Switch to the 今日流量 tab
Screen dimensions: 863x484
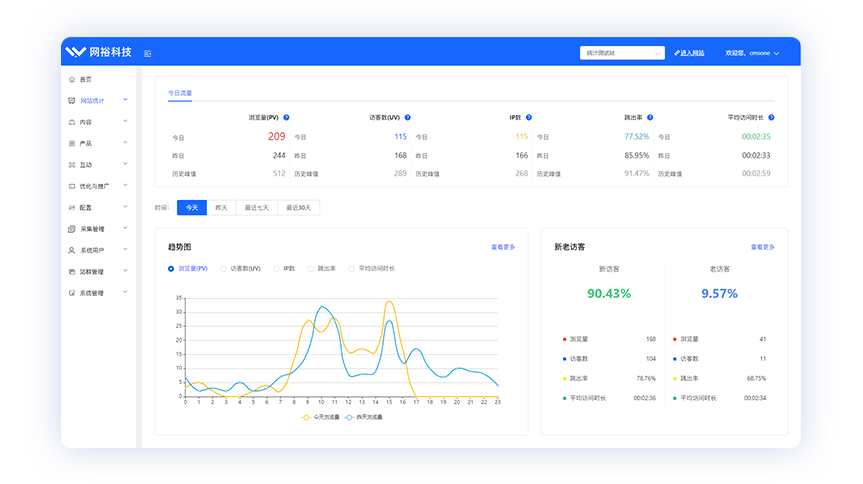[180, 93]
